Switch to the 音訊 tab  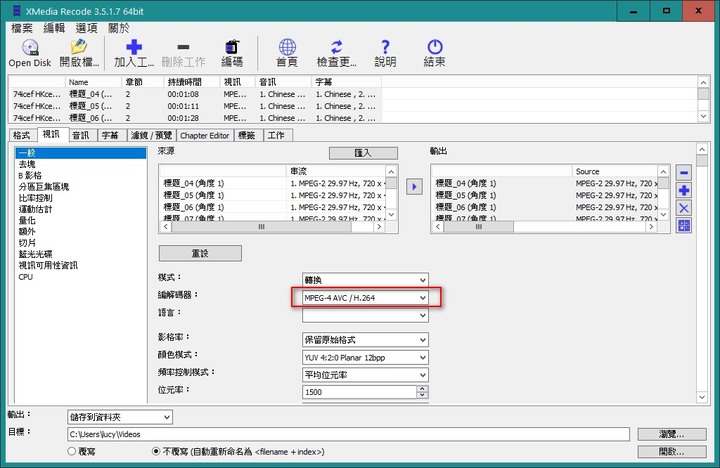pyautogui.click(x=81, y=135)
